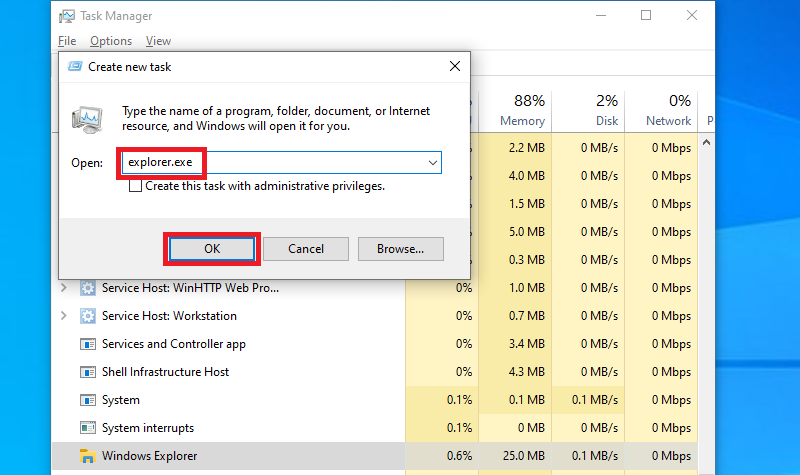This screenshot has width=800, height=475.
Task: Click the Service Host: Workstation gear icon
Action: point(88,316)
